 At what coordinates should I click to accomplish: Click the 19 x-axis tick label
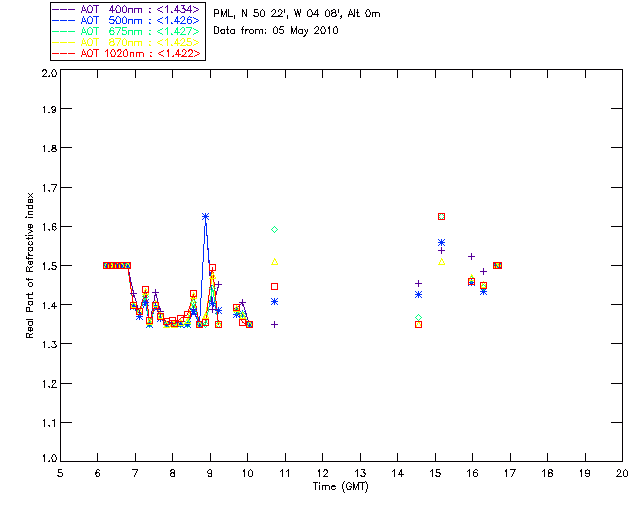(585, 473)
